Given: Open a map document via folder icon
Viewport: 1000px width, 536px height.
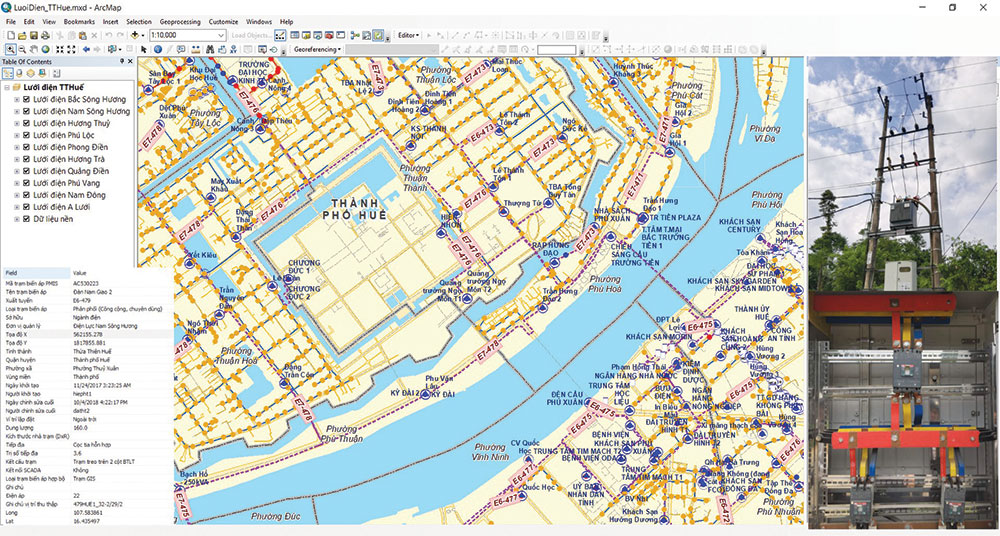Looking at the screenshot, I should [x=22, y=35].
